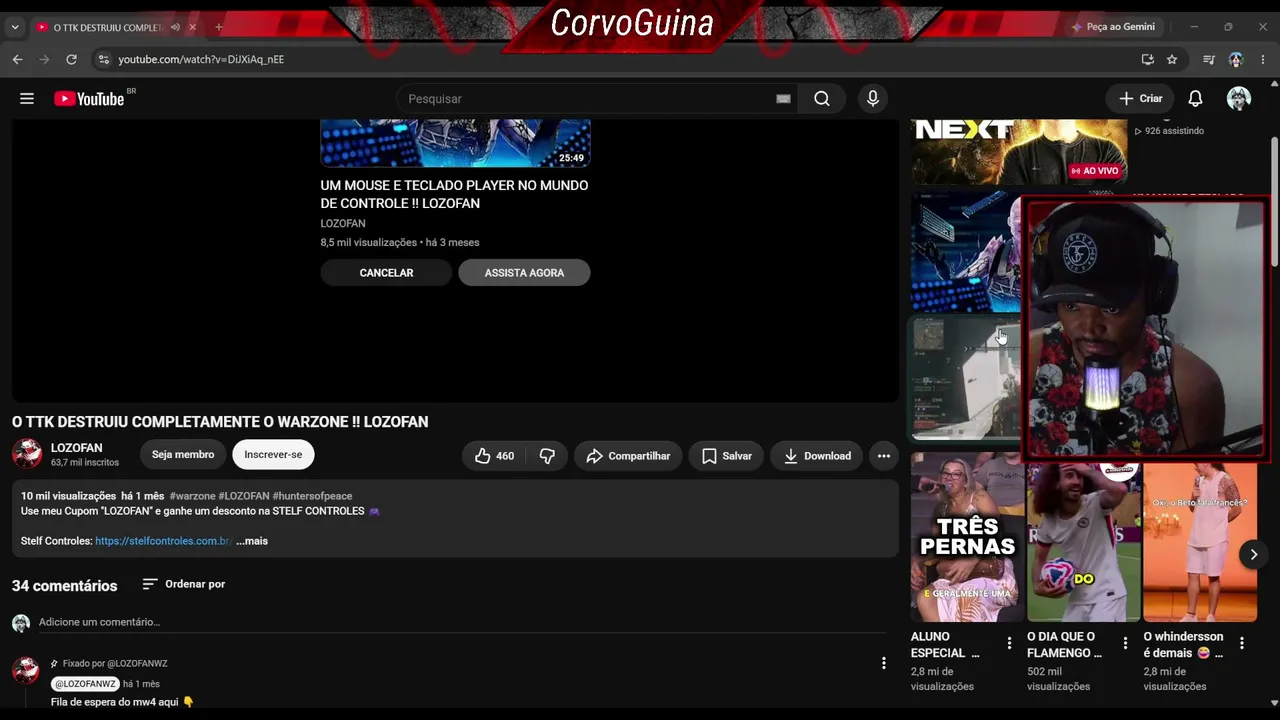Click the video title O TTK DESTRUIU COMPLETAMENTE
The image size is (1280, 720).
pyautogui.click(x=220, y=422)
